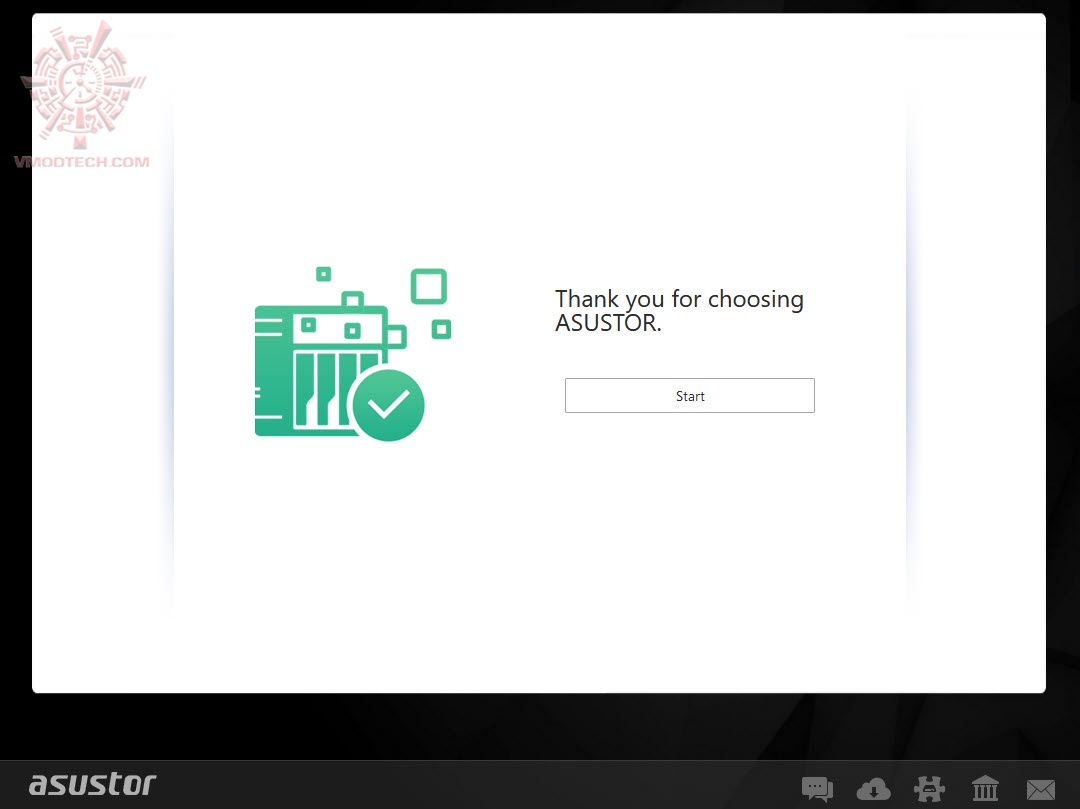Click the Start button

689,395
